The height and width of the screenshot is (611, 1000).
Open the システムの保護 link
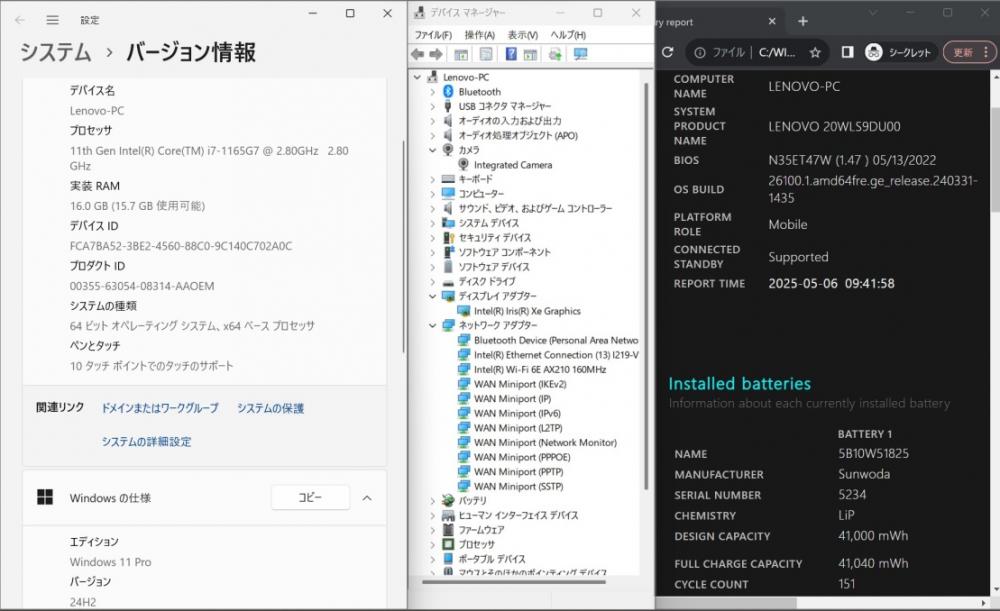click(x=270, y=408)
